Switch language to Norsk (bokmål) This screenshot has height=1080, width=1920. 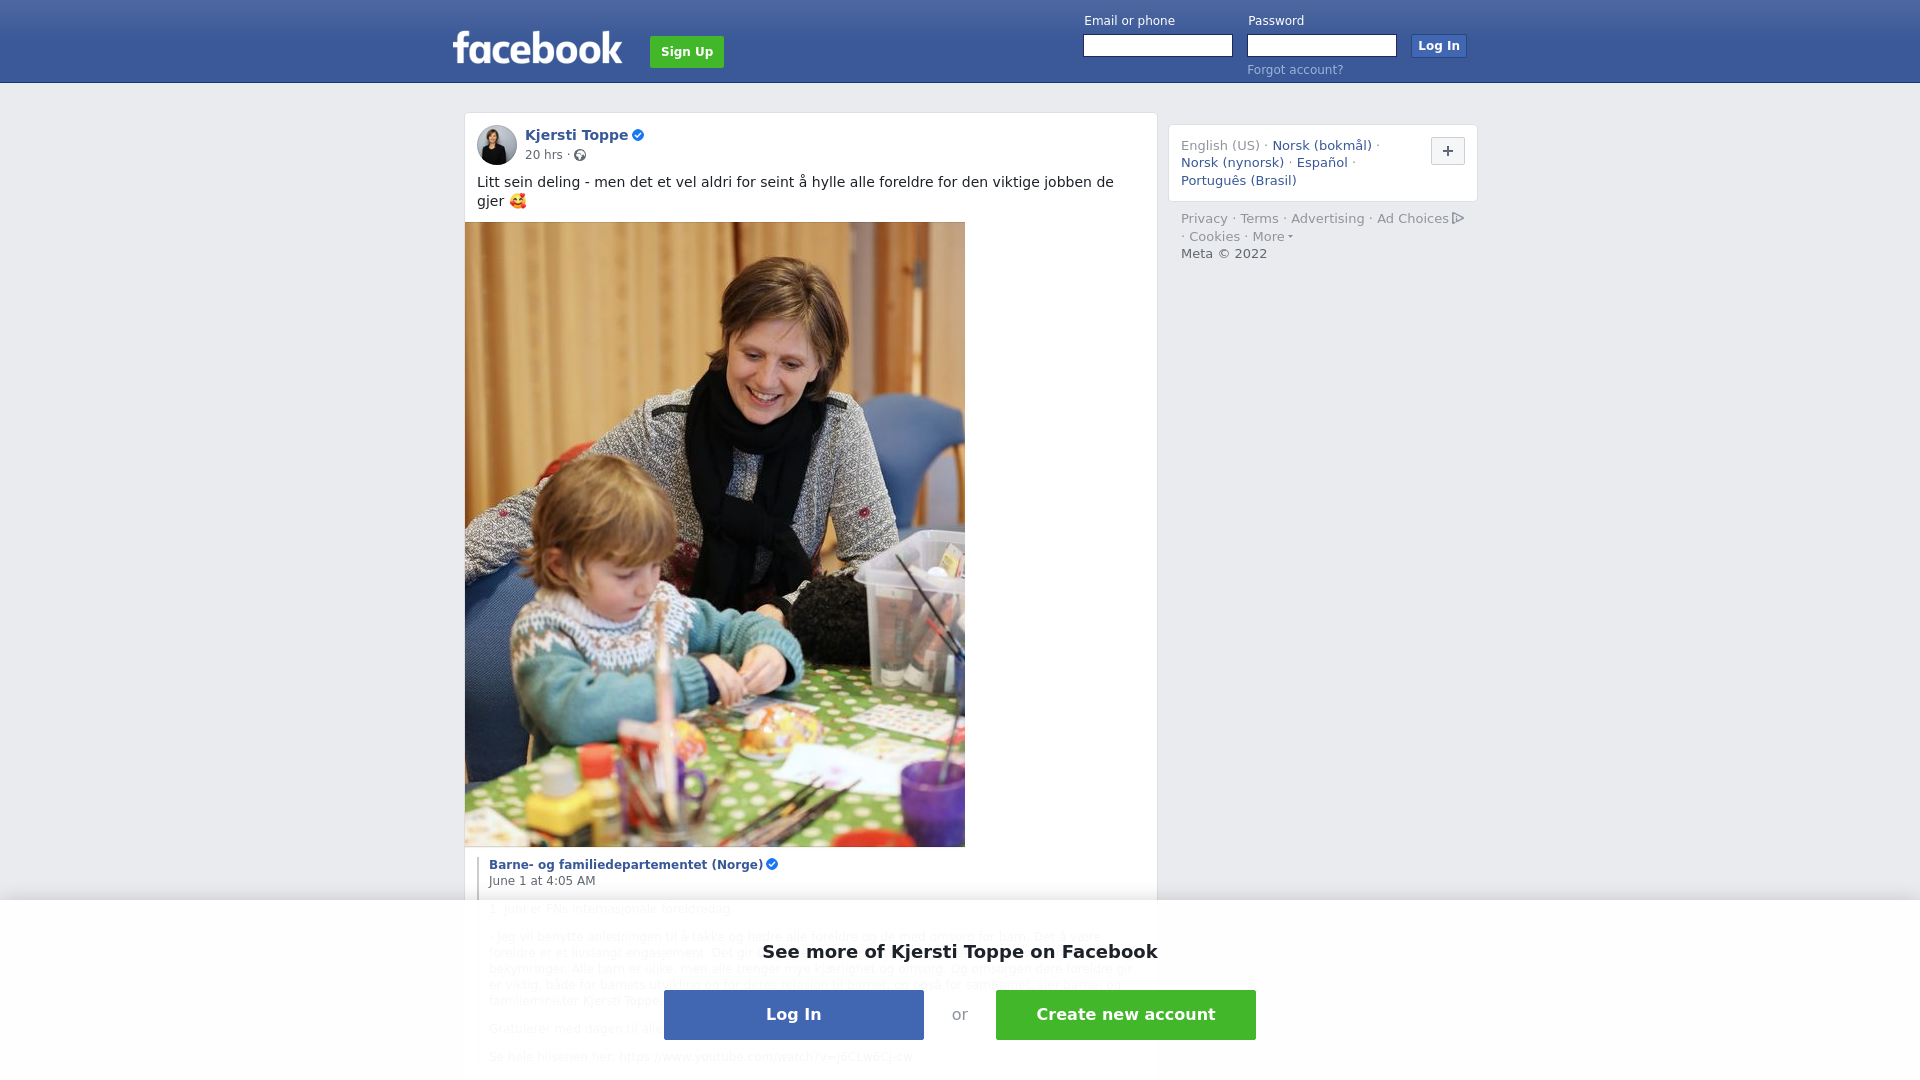click(x=1322, y=146)
